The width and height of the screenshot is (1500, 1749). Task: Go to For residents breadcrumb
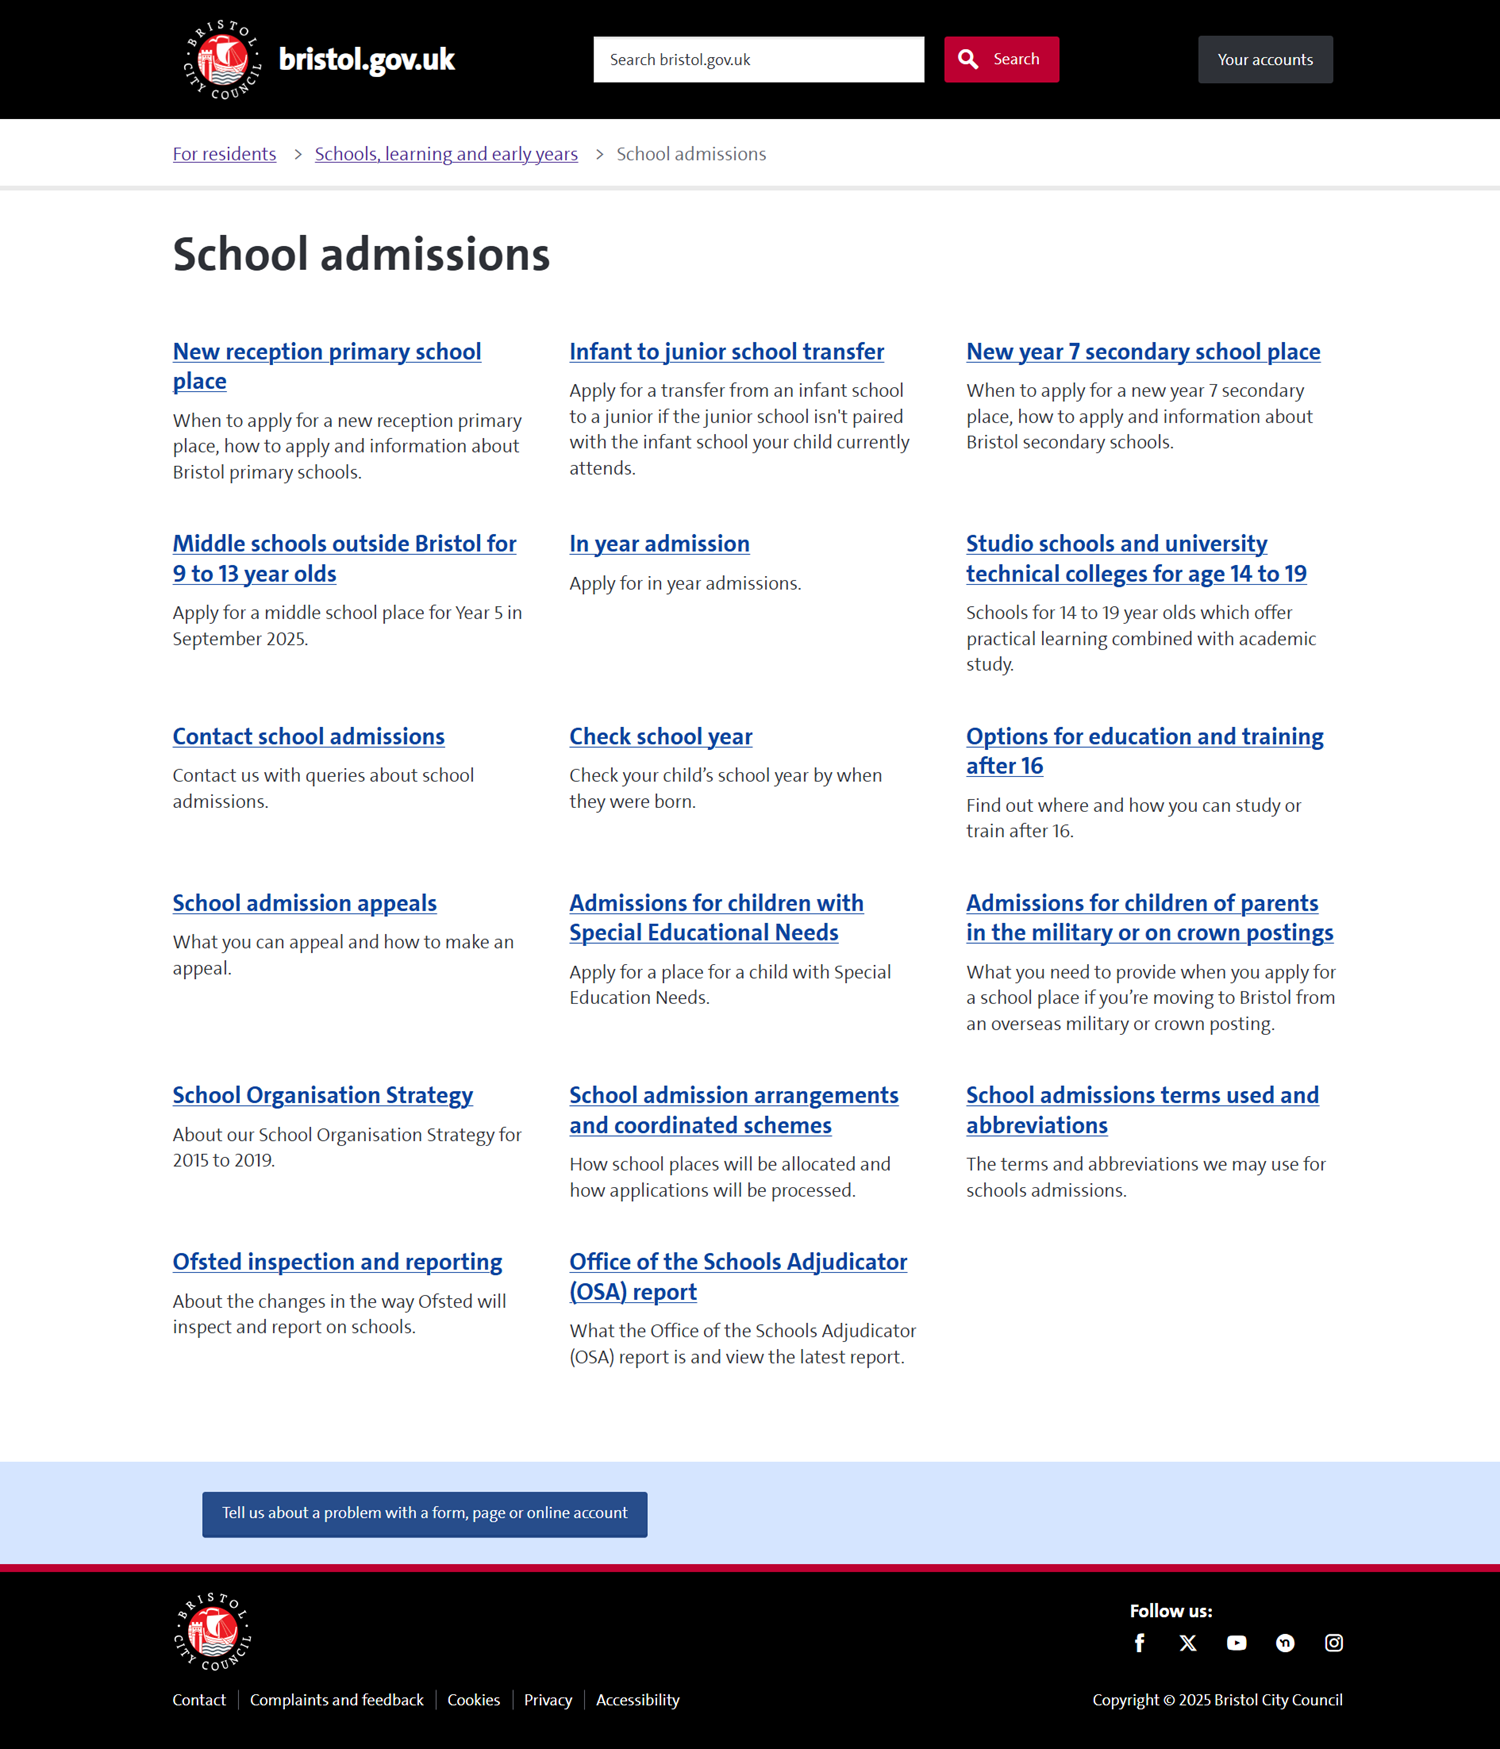pos(224,154)
